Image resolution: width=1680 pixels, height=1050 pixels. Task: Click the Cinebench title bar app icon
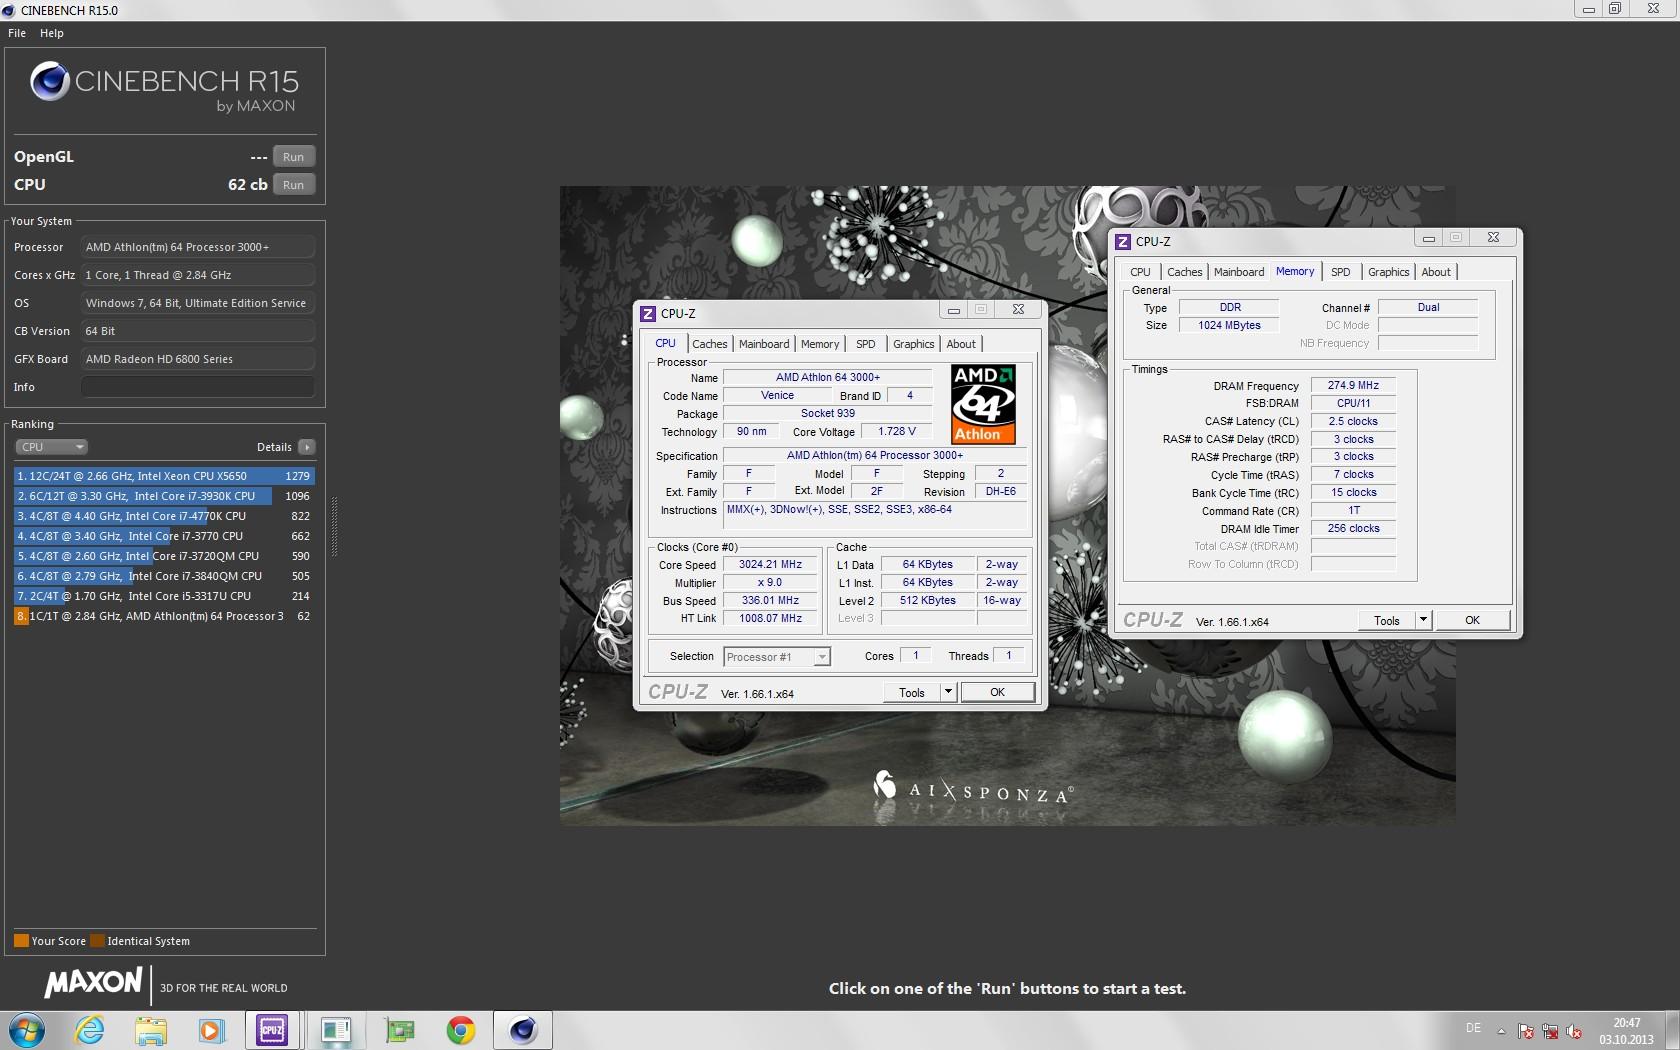(x=10, y=10)
